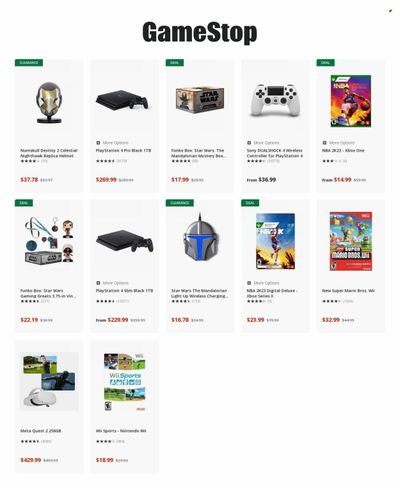Open the Destiny 2 Celestial Nighthawk helmet image
This screenshot has width=400, height=488.
point(49,103)
